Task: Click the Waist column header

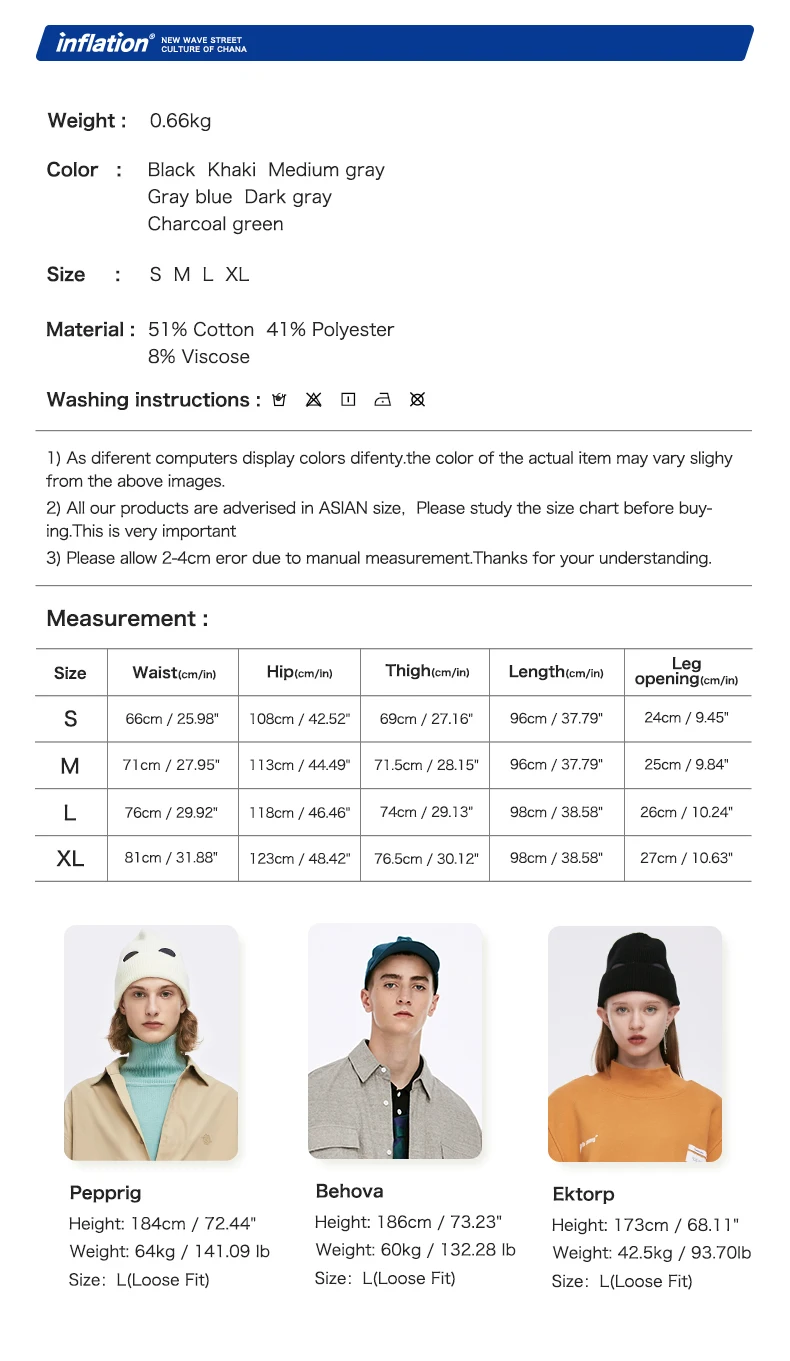Action: pos(173,673)
